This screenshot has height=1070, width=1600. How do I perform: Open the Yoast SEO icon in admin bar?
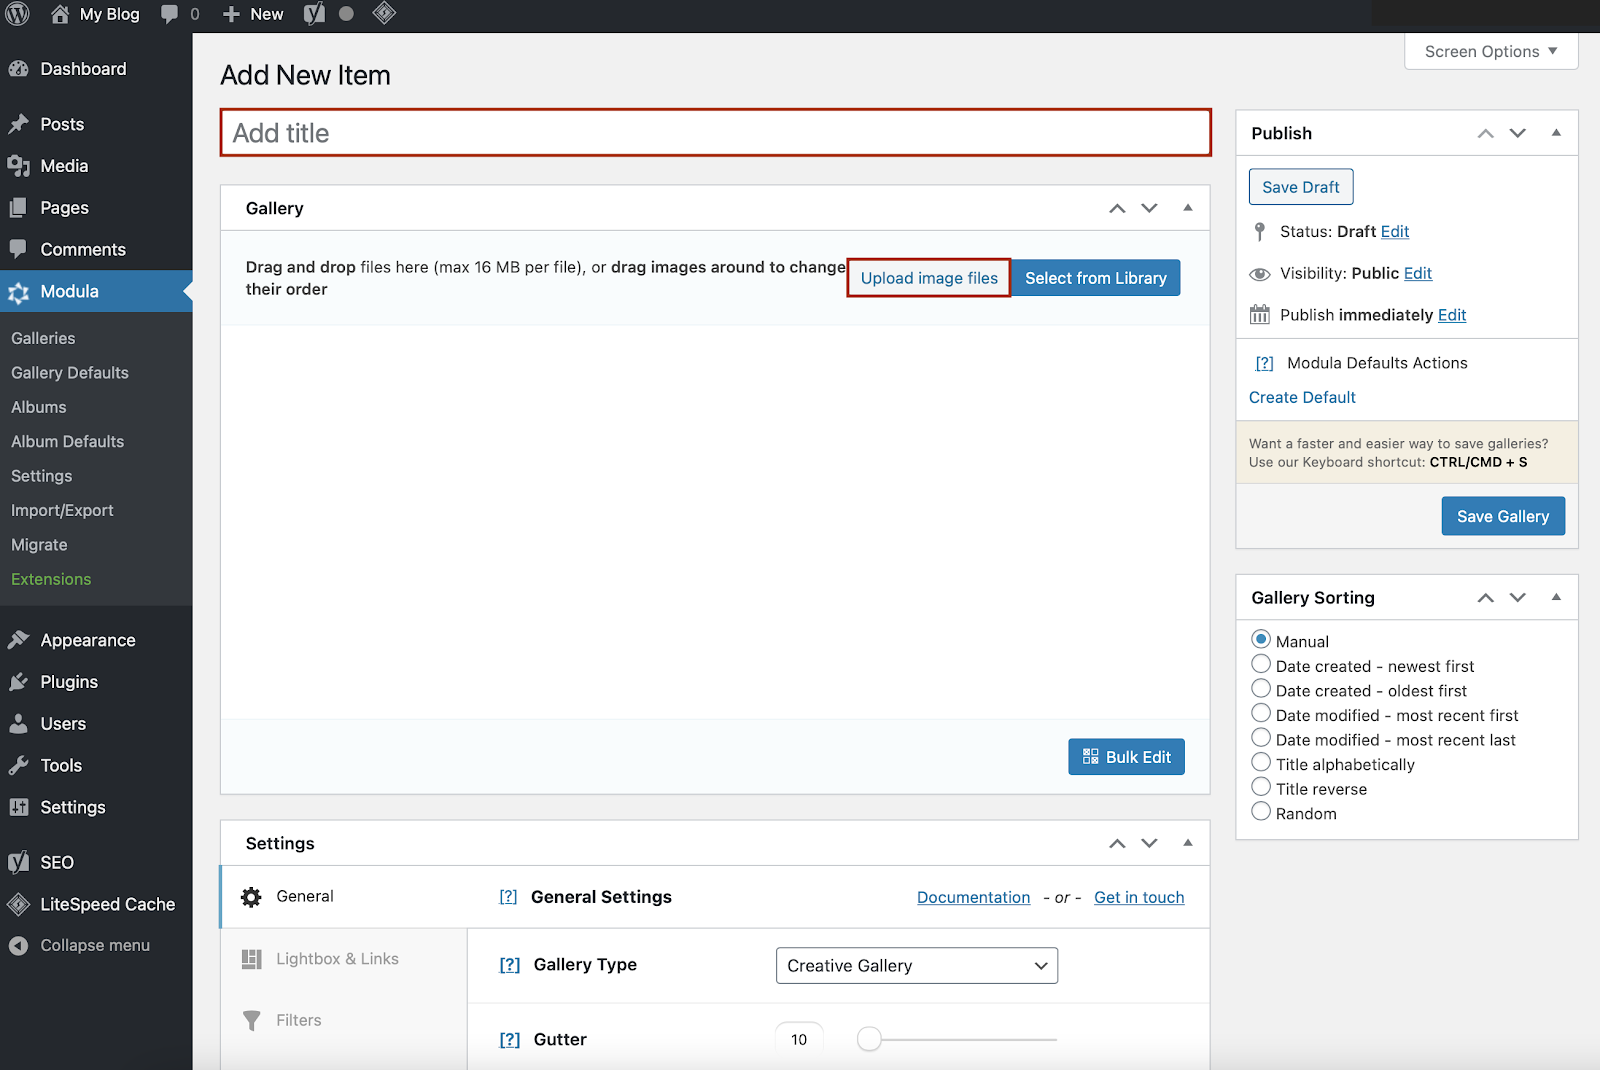tap(314, 14)
